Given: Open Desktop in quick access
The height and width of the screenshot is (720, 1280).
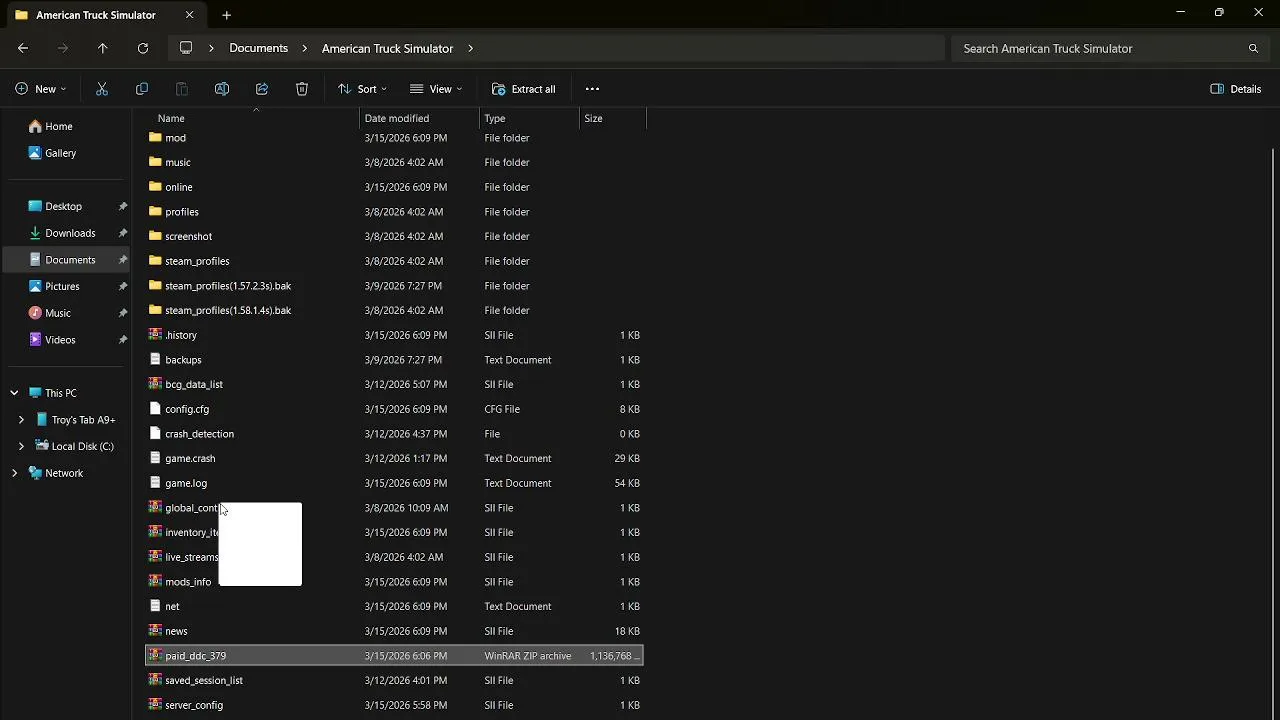Looking at the screenshot, I should (x=63, y=206).
